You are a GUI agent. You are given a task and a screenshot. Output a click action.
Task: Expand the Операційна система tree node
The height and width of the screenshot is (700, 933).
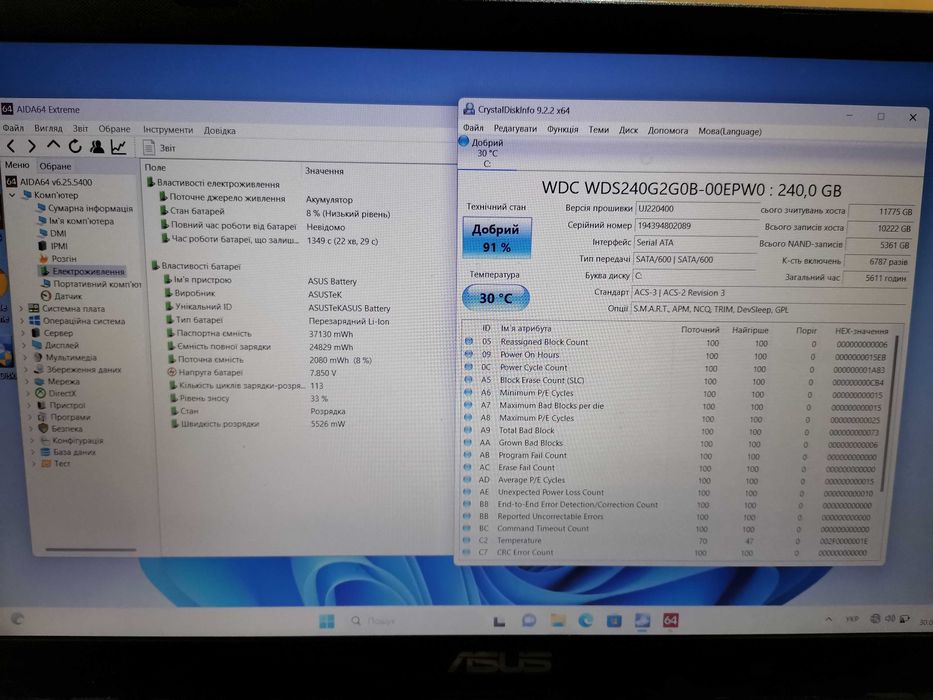point(22,321)
